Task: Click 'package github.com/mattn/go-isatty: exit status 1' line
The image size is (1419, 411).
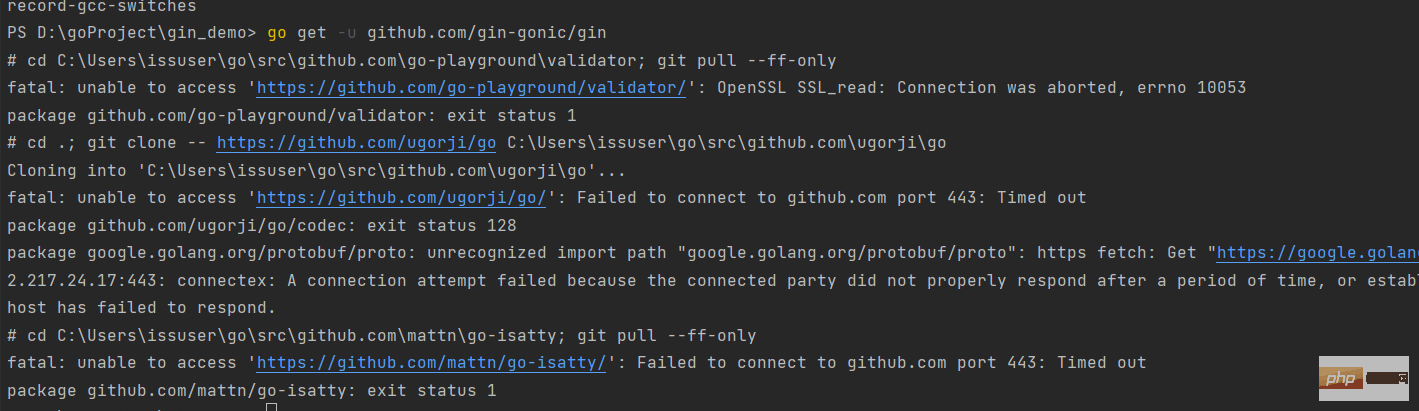Action: pos(251,390)
